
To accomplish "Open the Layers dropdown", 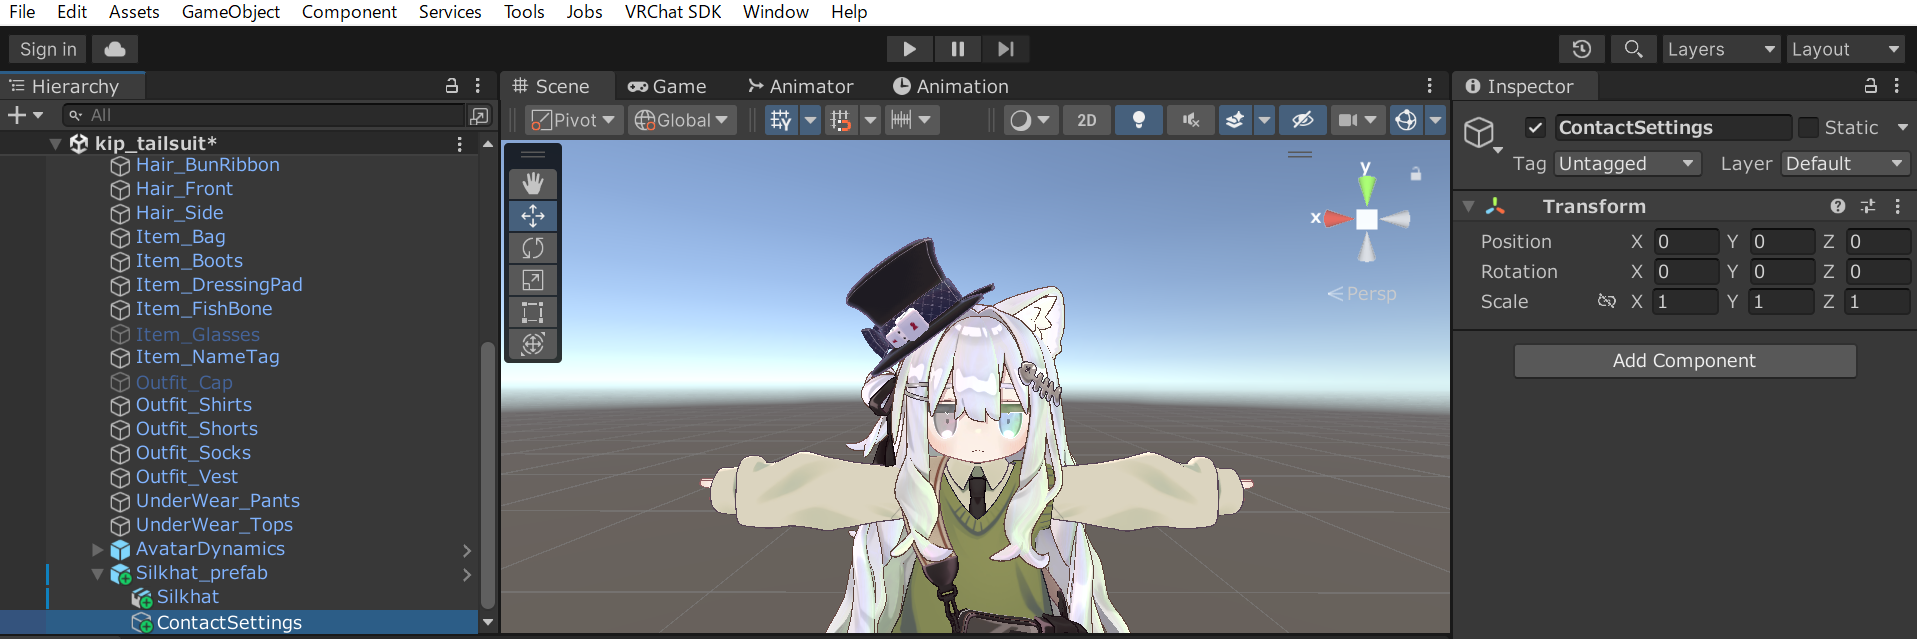I will (x=1721, y=49).
